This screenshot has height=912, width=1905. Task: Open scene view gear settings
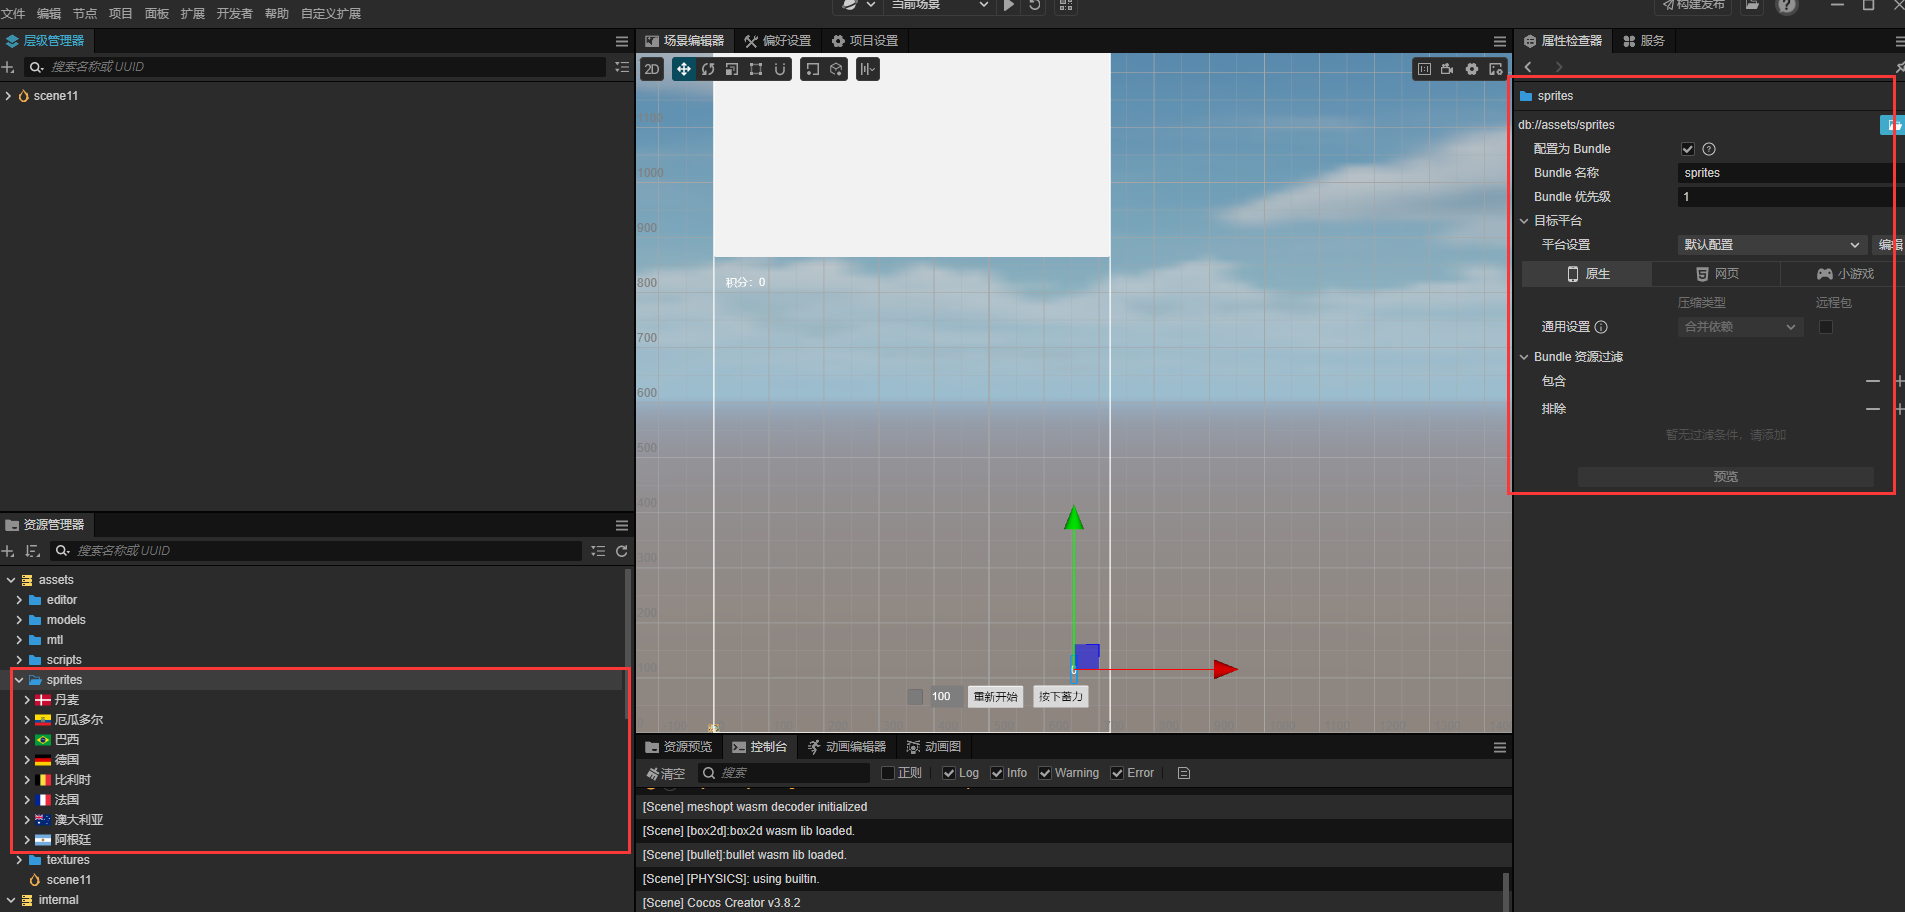tap(1472, 69)
